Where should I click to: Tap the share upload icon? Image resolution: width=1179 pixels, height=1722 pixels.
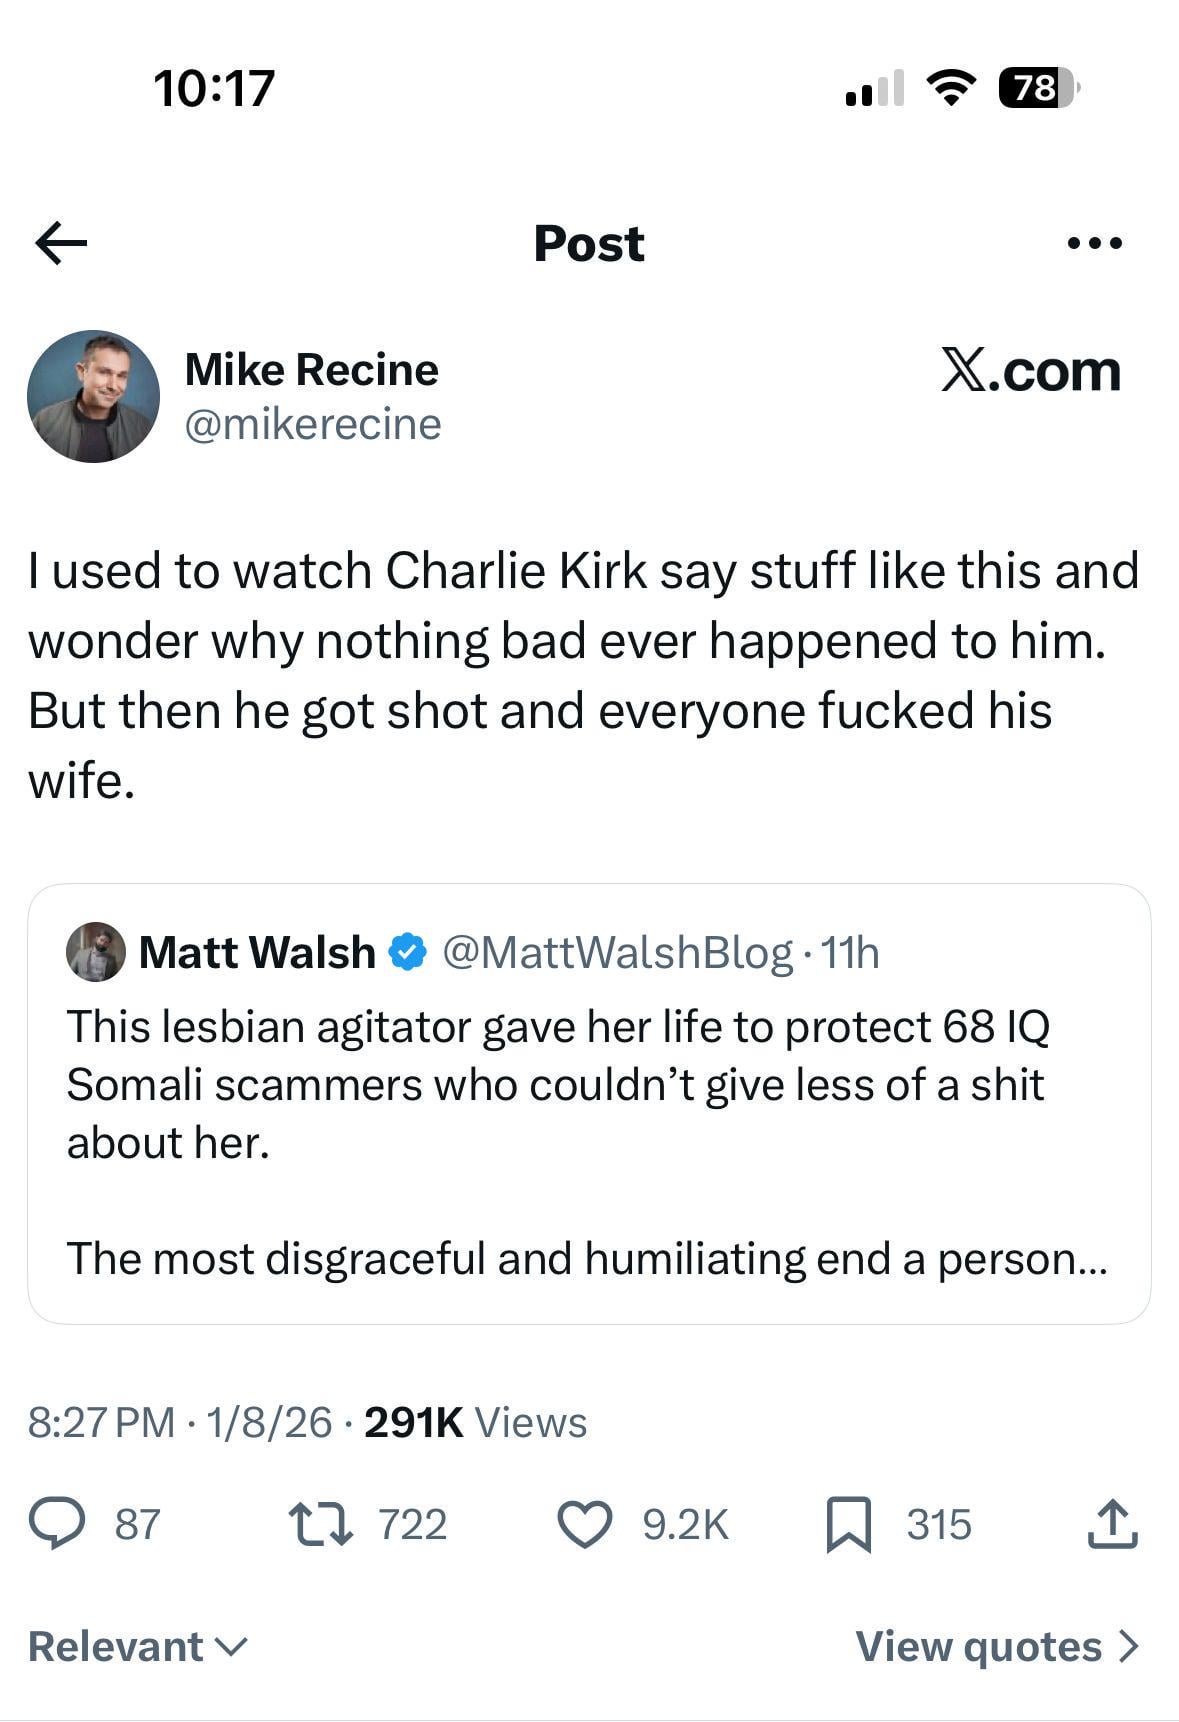(x=1112, y=1524)
